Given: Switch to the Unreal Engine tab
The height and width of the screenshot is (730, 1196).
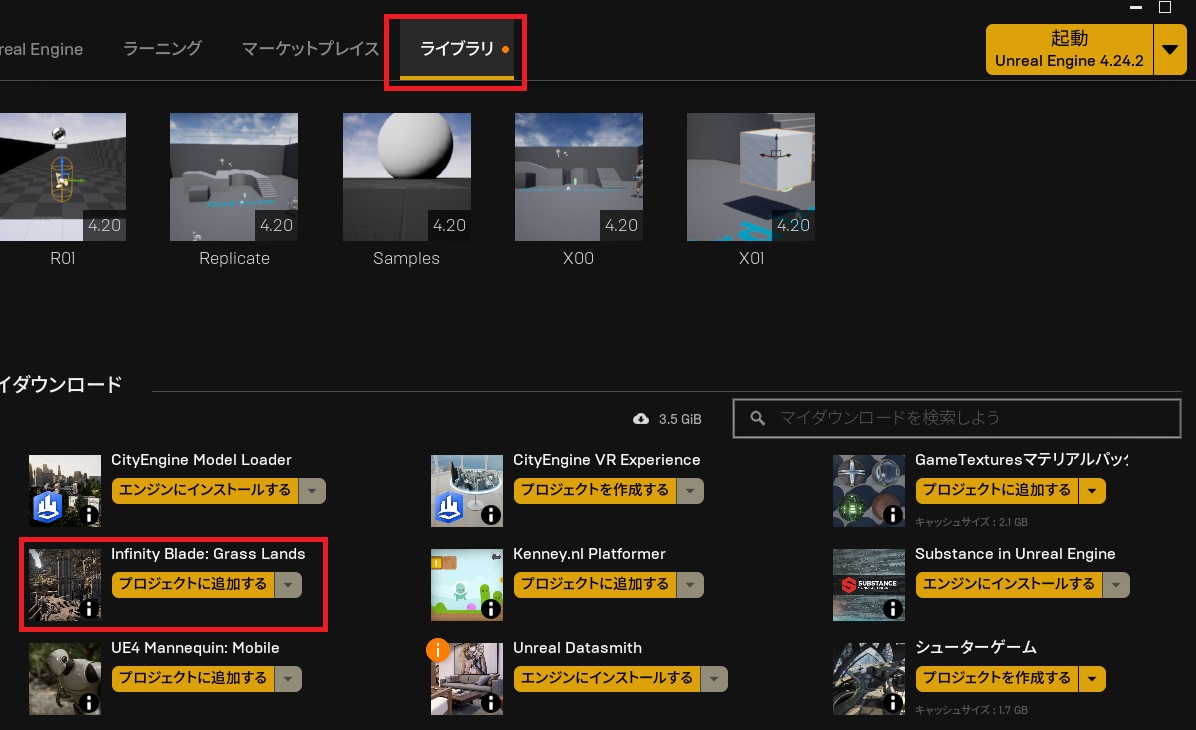Looking at the screenshot, I should click(x=41, y=49).
